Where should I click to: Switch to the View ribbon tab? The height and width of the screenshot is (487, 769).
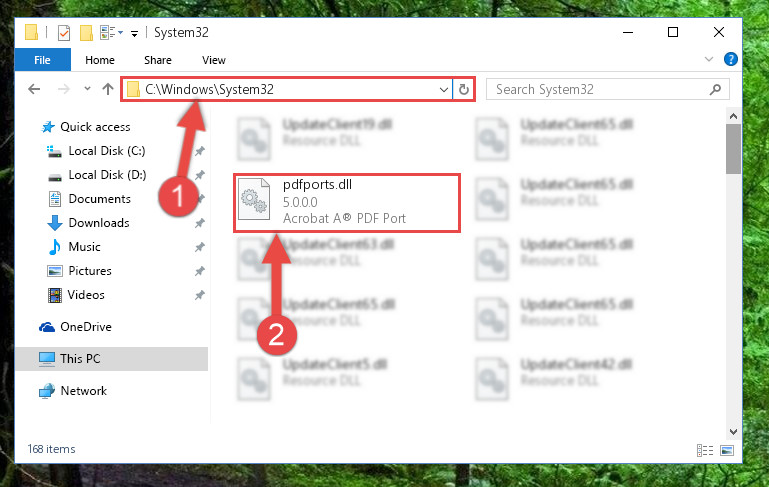pos(214,60)
